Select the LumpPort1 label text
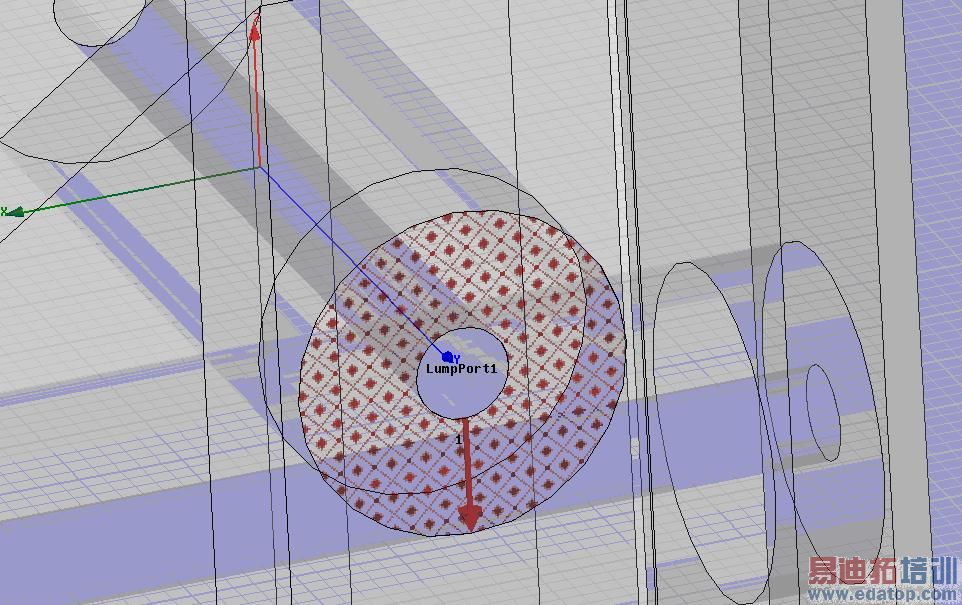 [x=461, y=369]
